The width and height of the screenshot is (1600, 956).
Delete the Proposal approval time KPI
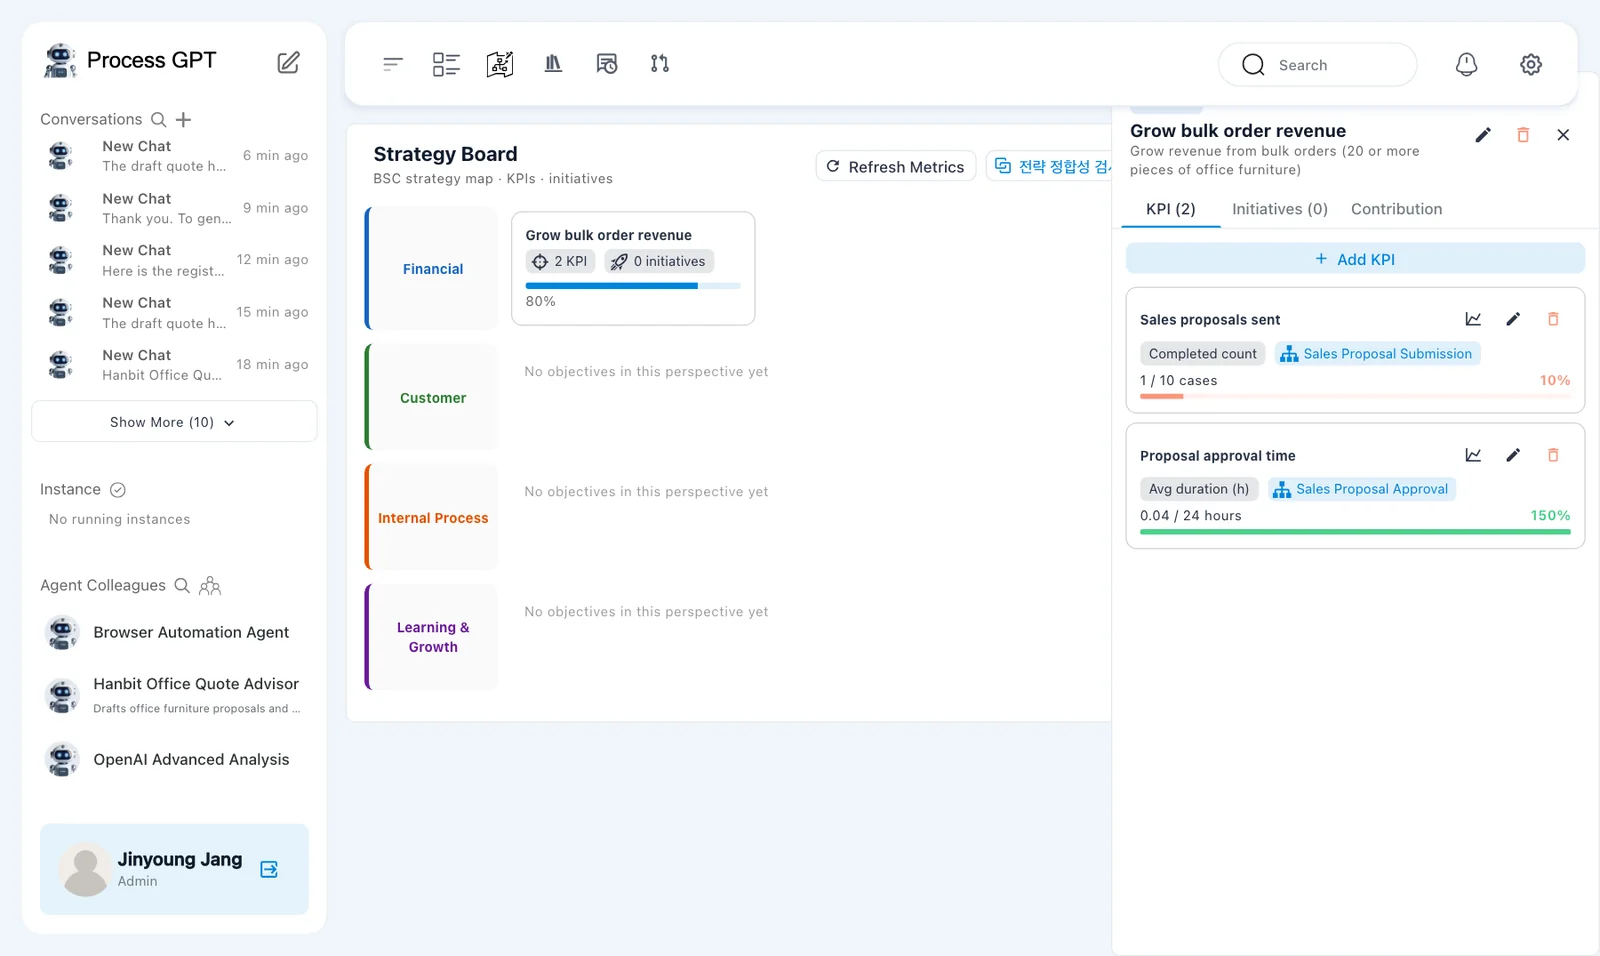[1553, 455]
